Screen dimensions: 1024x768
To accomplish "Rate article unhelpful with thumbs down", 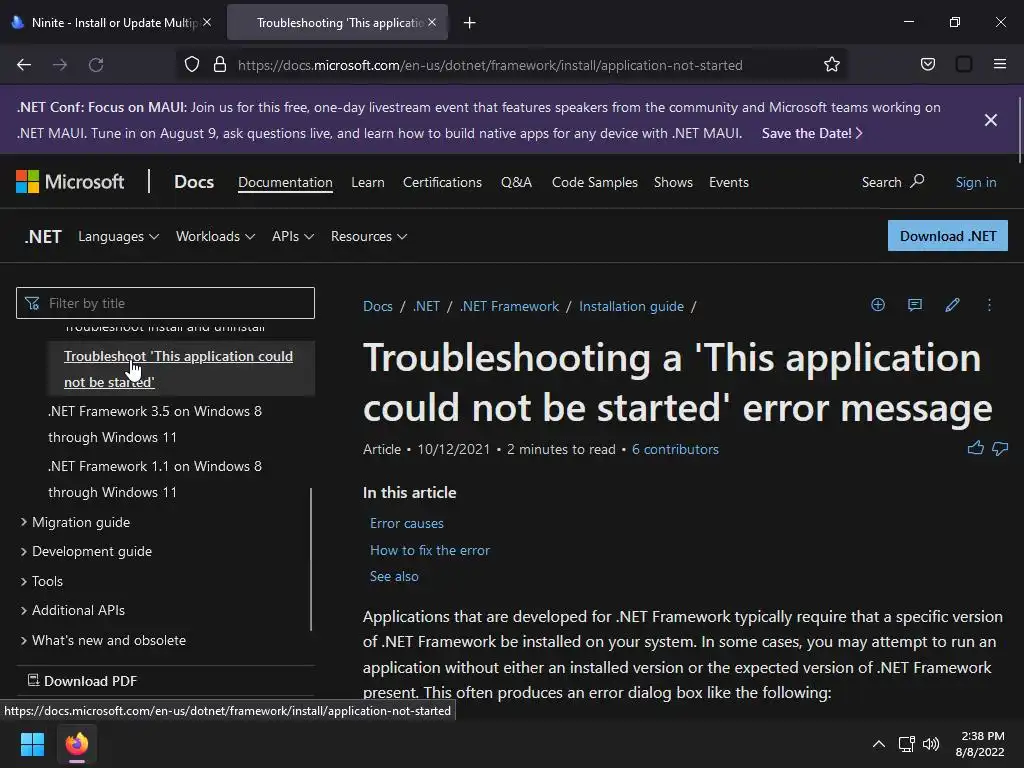I will (1000, 449).
